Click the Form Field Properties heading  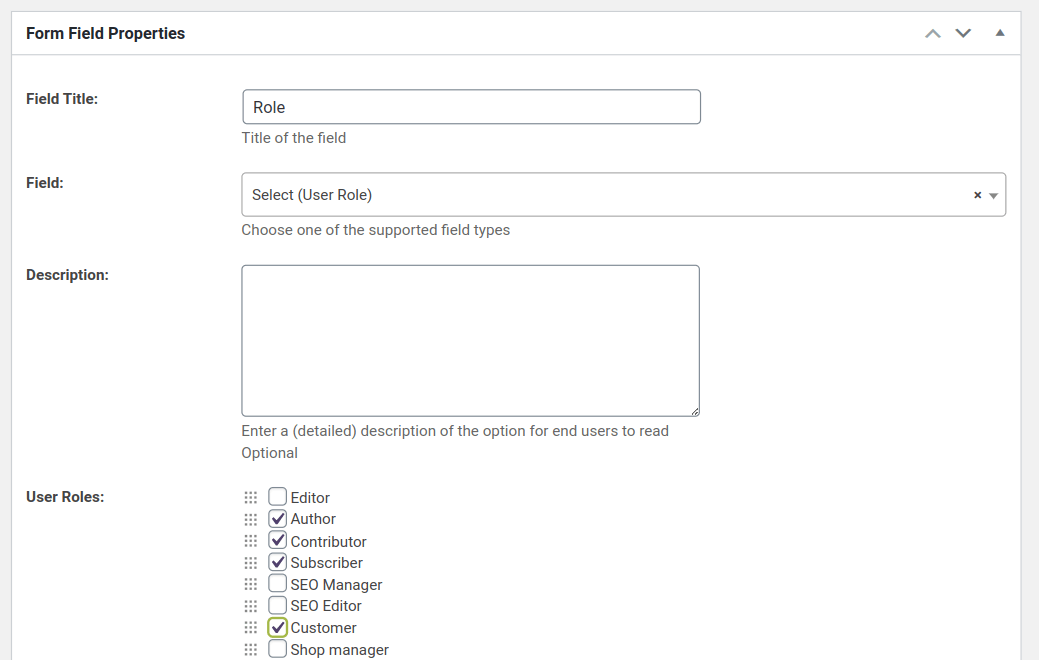(x=105, y=33)
